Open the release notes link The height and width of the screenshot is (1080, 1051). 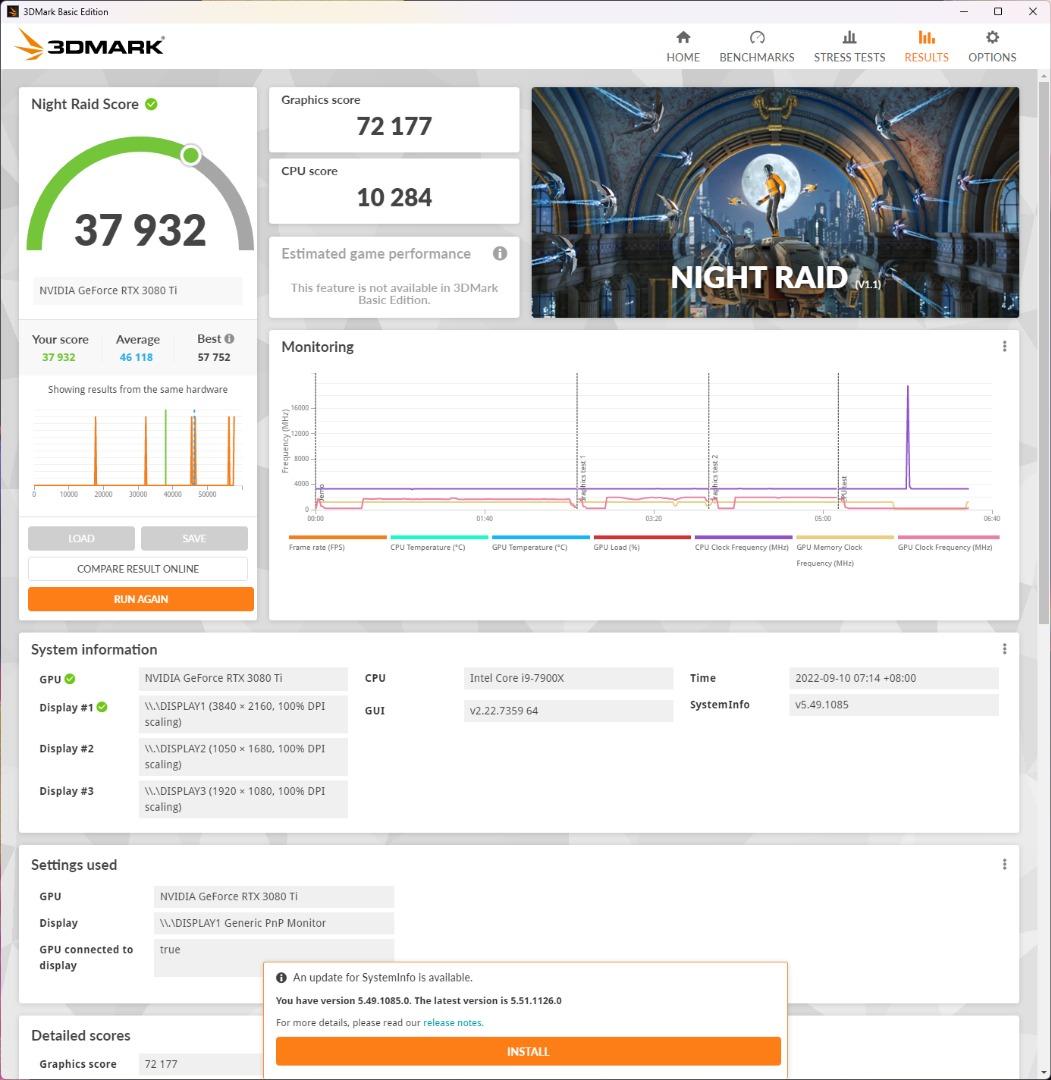point(453,1023)
